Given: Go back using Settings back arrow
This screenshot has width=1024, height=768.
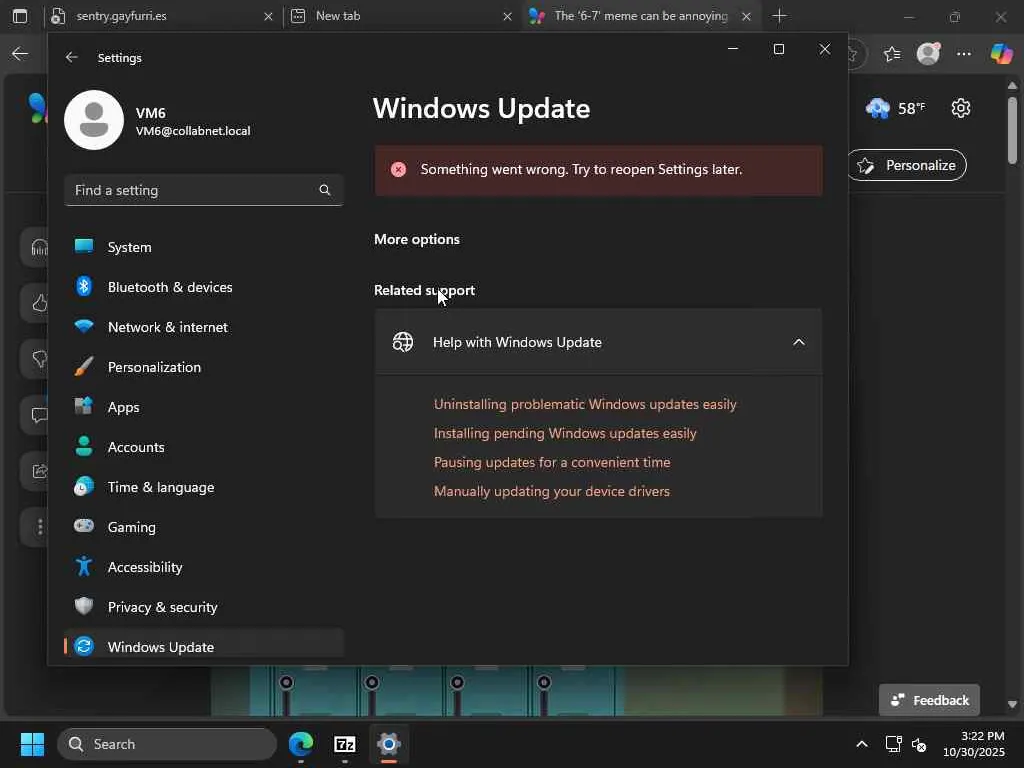Looking at the screenshot, I should coord(71,57).
